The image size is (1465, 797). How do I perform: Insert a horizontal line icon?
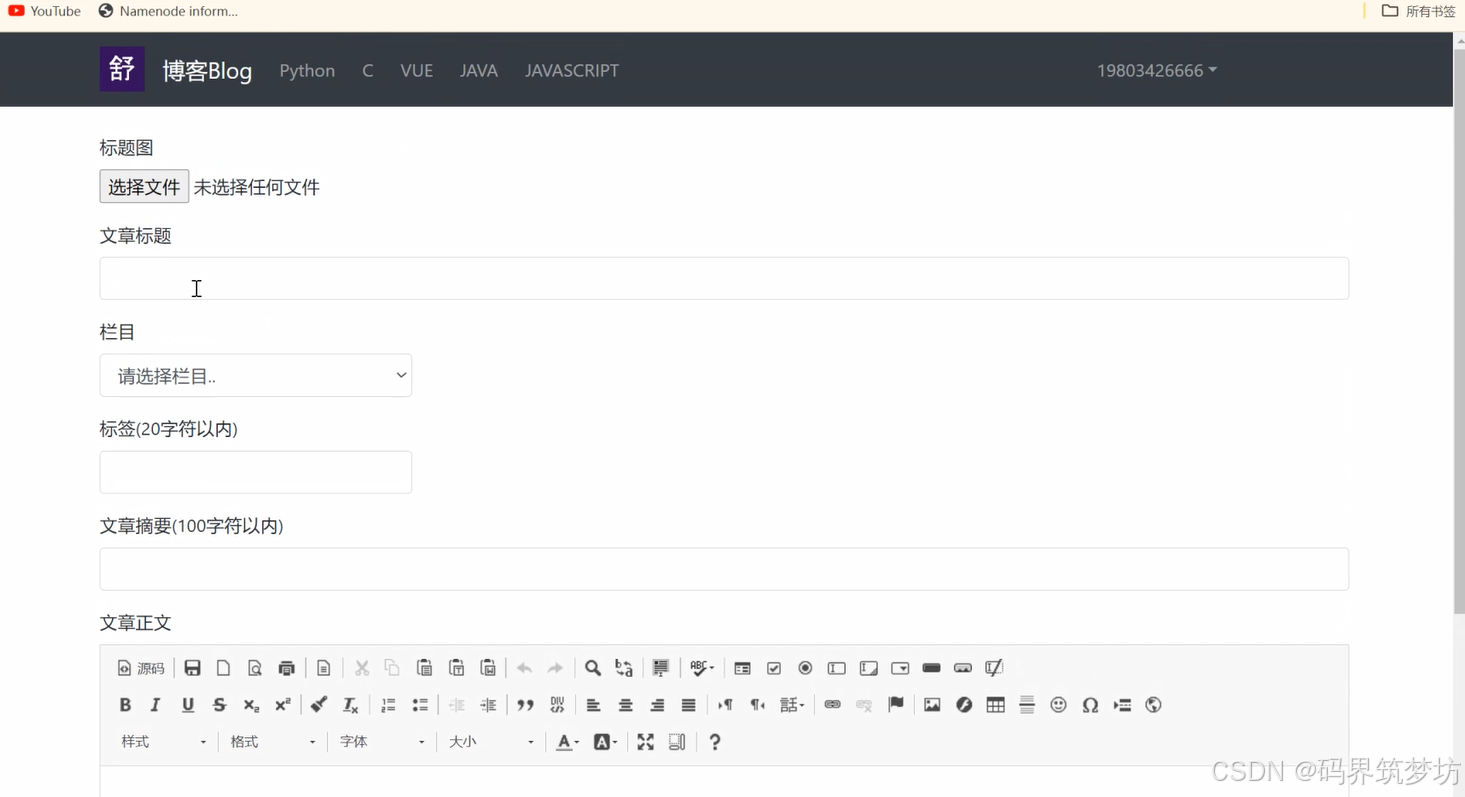pyautogui.click(x=1027, y=705)
